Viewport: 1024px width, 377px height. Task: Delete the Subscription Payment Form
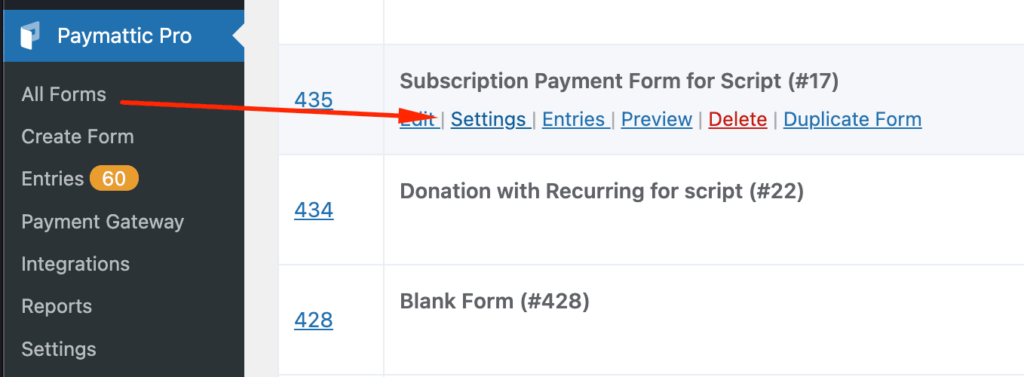pyautogui.click(x=737, y=120)
